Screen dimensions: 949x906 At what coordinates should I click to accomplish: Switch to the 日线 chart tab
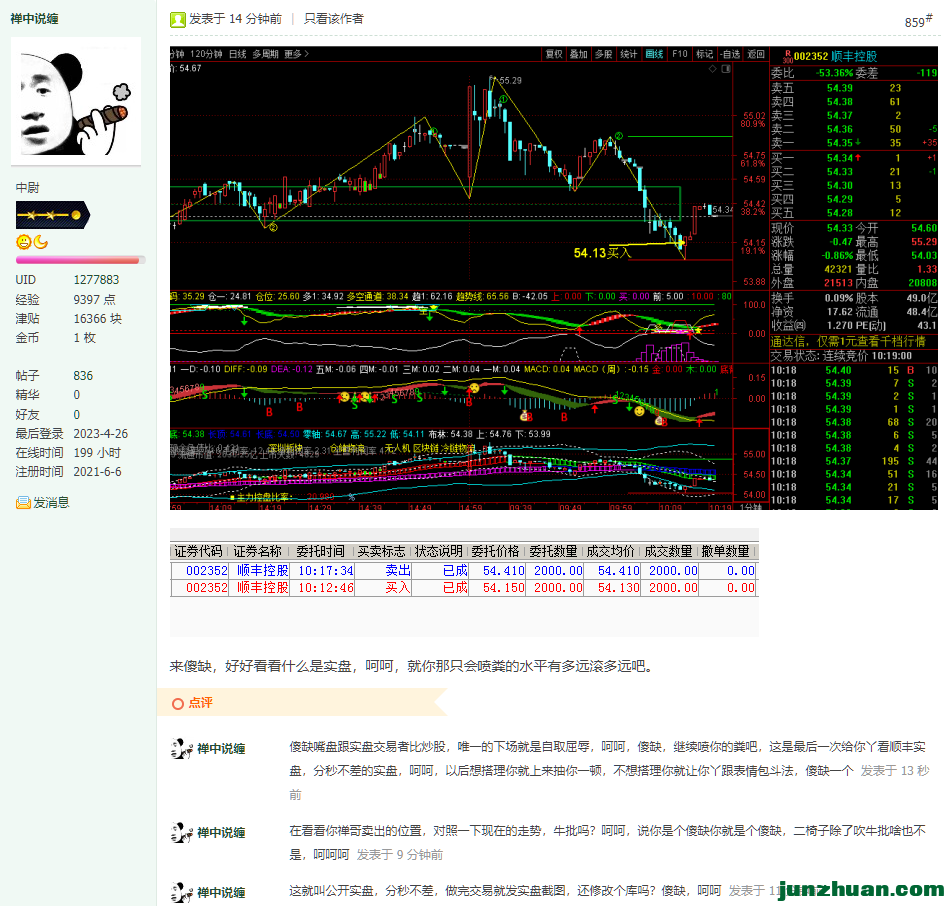point(237,54)
